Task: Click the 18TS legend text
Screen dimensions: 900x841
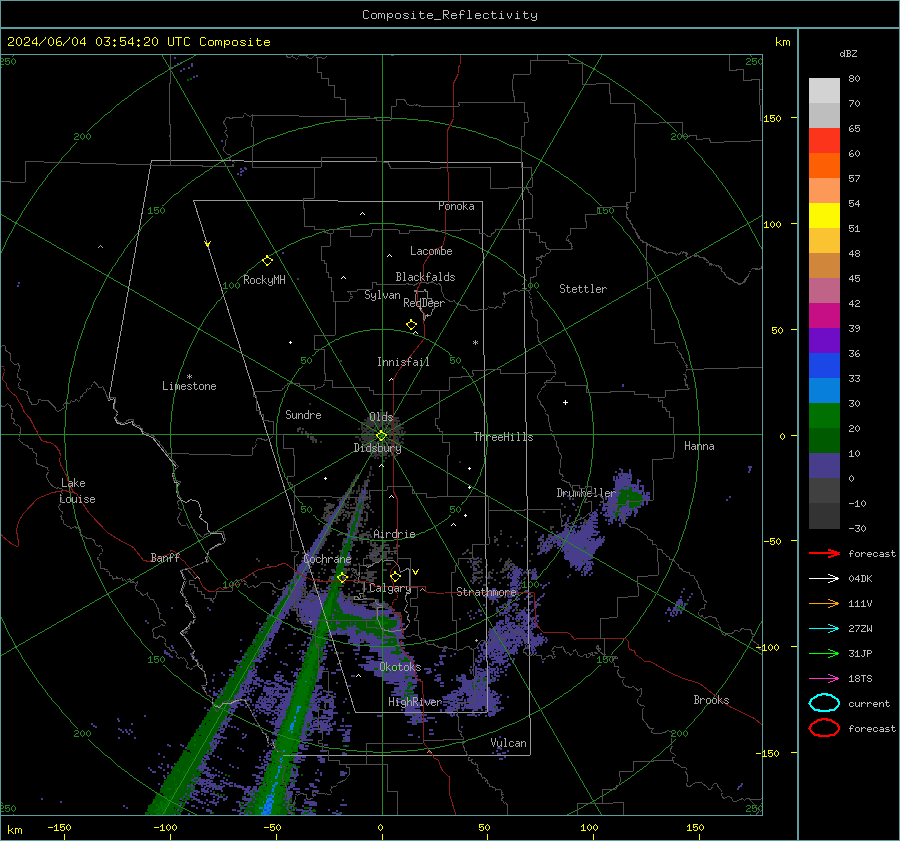Action: 860,679
